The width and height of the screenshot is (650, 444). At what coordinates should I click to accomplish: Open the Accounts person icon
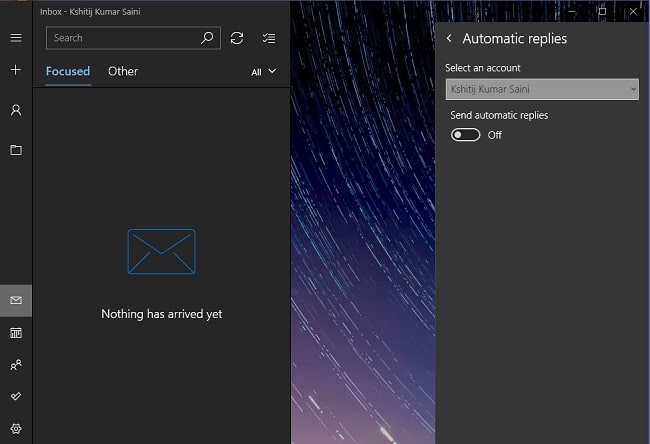coord(16,110)
